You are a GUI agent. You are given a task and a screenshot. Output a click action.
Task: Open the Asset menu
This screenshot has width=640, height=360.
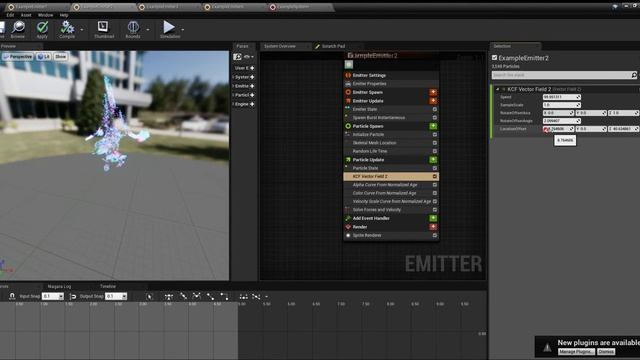(26, 15)
